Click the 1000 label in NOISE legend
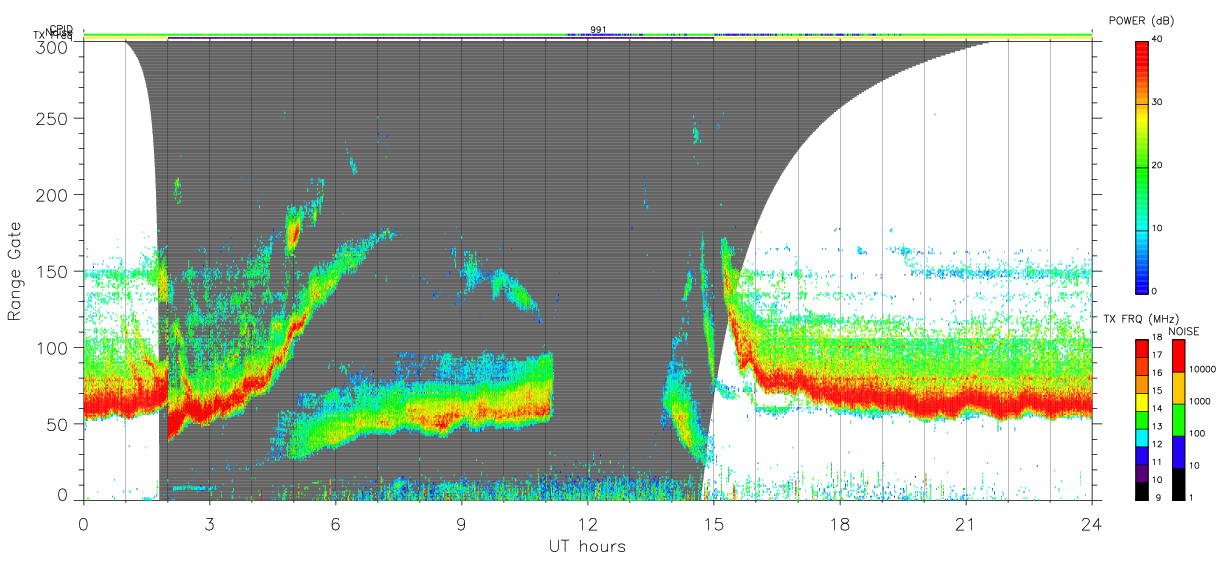Screen dimensions: 1228x567 click(1198, 401)
